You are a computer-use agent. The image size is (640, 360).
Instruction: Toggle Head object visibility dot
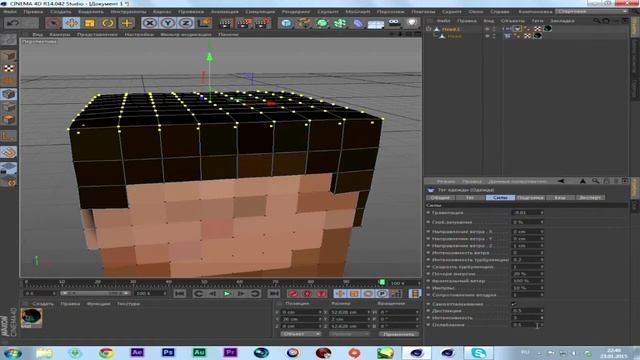(494, 35)
